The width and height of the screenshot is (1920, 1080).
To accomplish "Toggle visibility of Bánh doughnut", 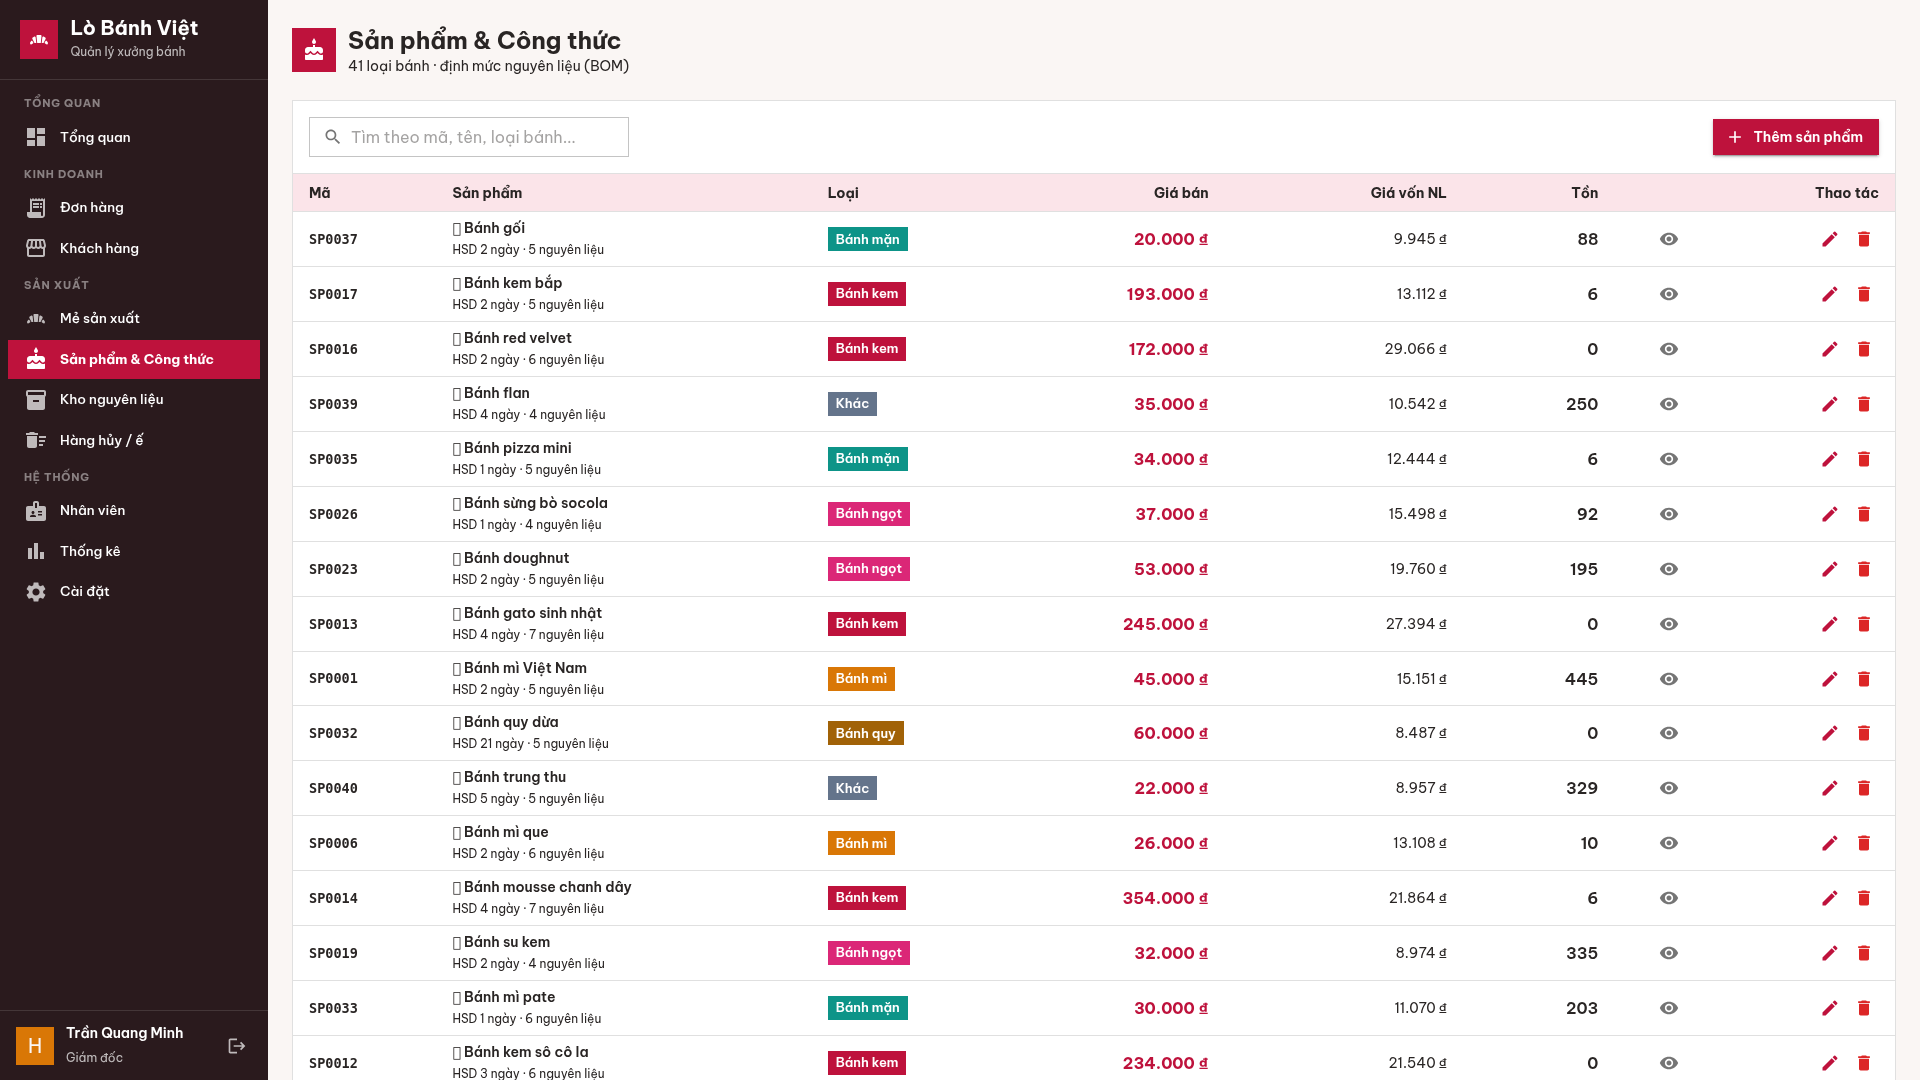I will 1668,569.
